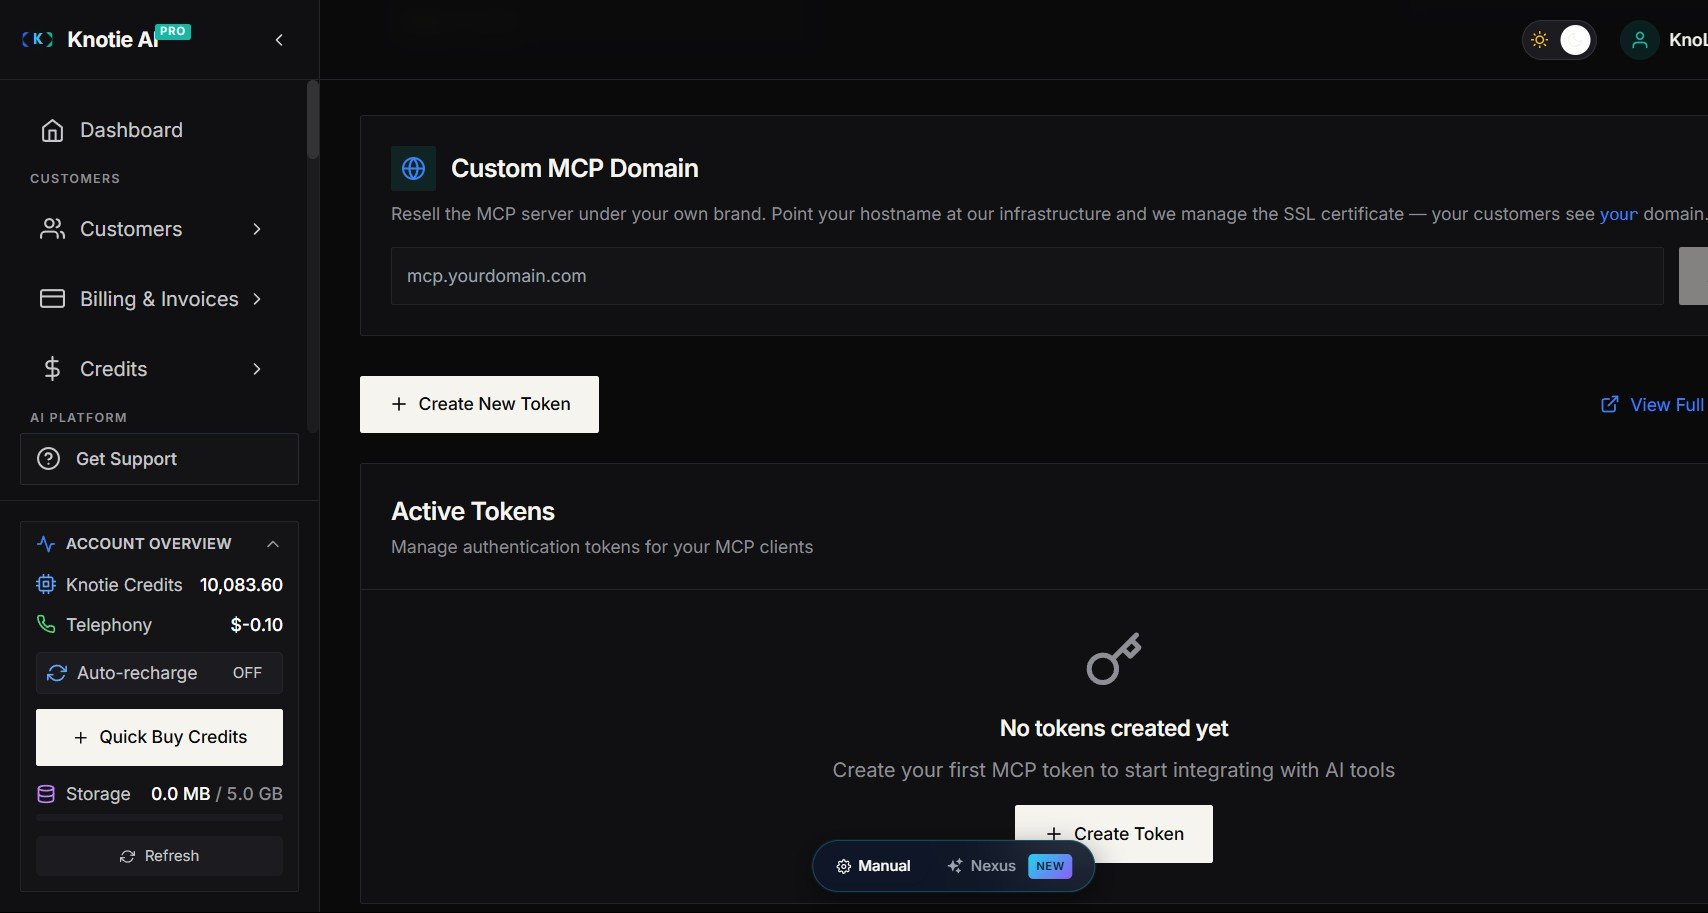Open the Customers menu item
This screenshot has width=1708, height=913.
tap(159, 229)
